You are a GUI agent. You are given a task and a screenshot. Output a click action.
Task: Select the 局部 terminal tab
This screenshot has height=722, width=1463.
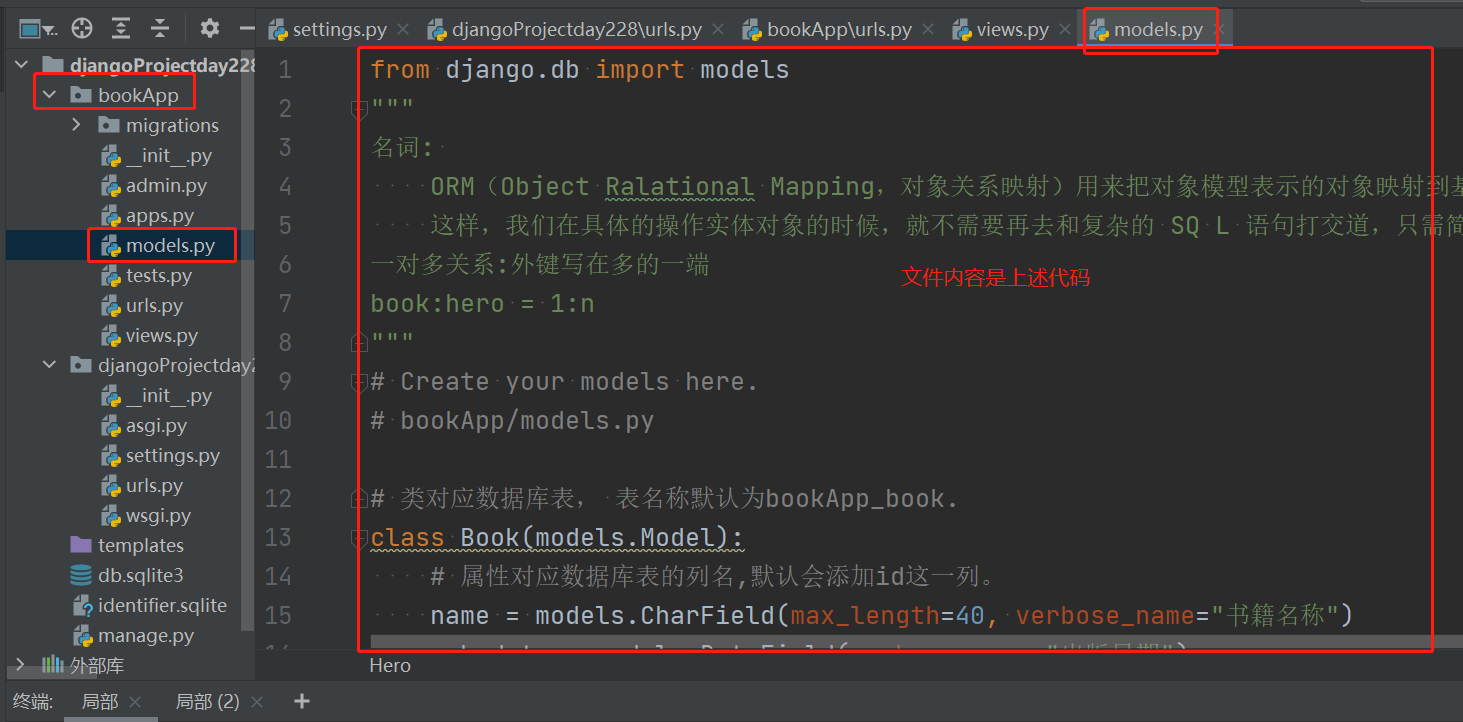coord(100,702)
